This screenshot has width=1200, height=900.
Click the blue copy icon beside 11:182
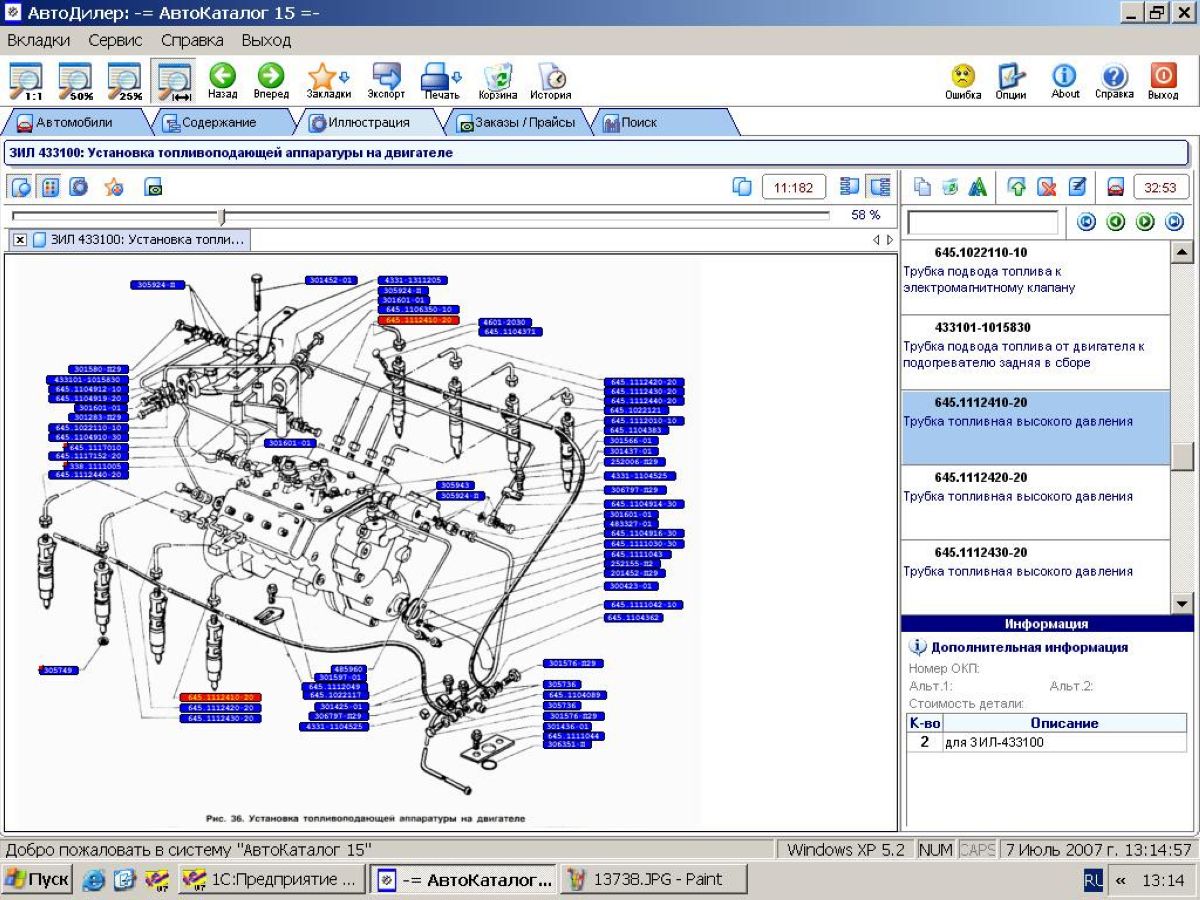[x=742, y=187]
